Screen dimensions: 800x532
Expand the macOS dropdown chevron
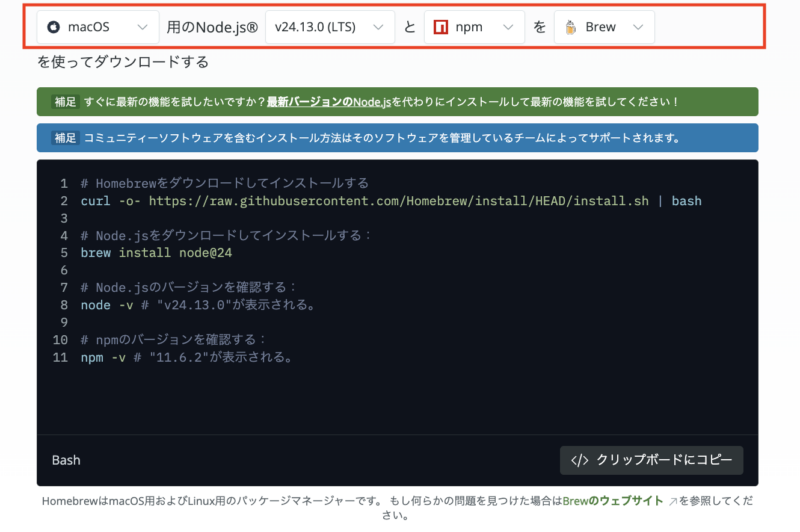click(144, 27)
